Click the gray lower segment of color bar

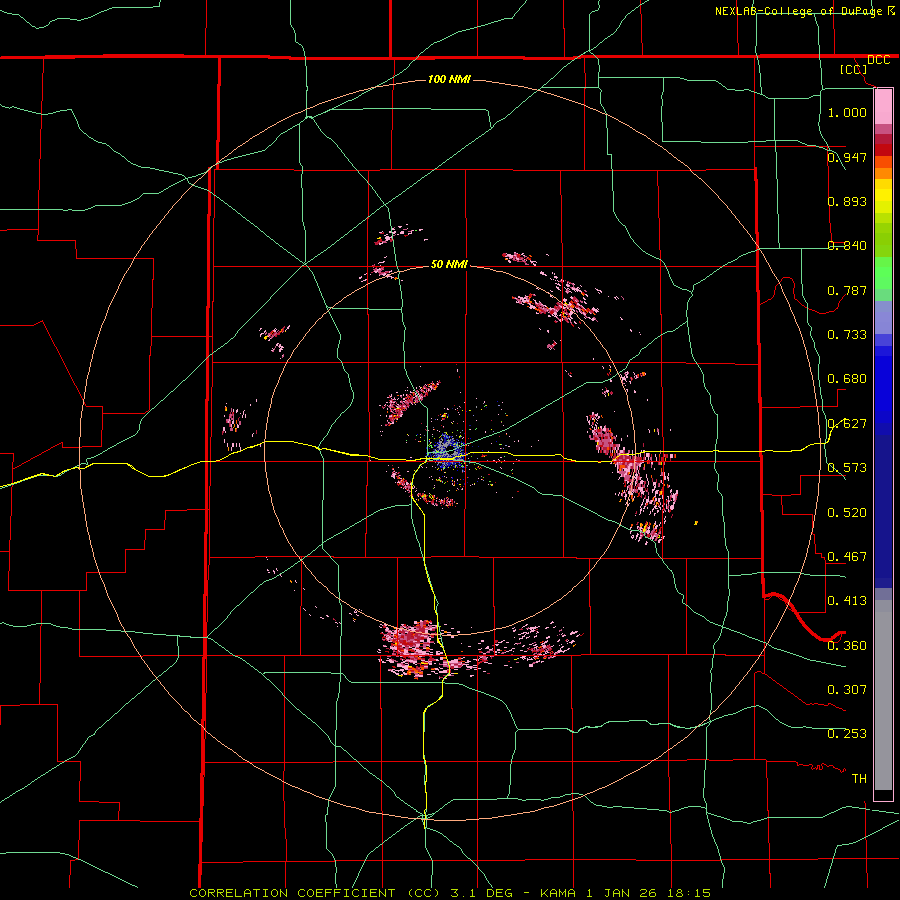tap(883, 695)
